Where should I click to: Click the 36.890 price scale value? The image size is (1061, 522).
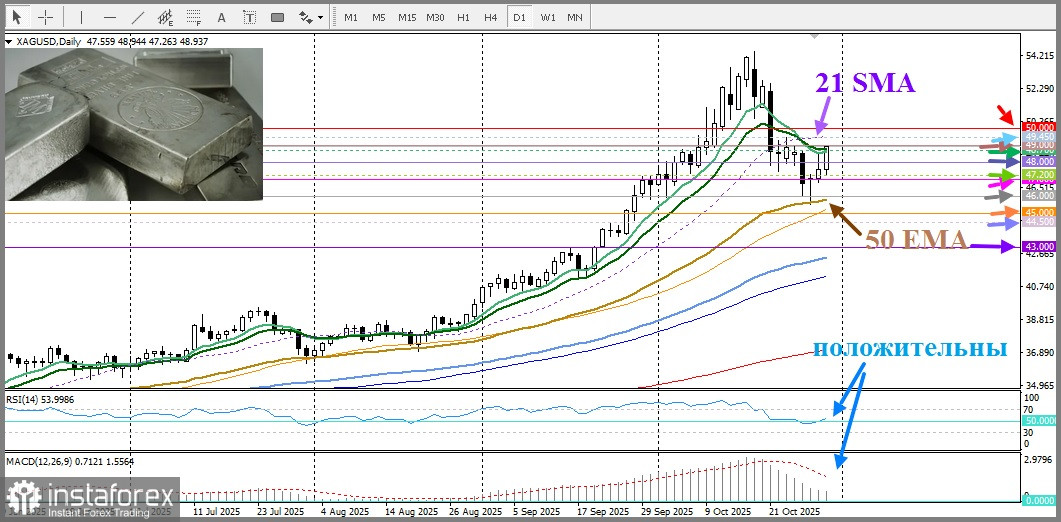click(x=1040, y=353)
